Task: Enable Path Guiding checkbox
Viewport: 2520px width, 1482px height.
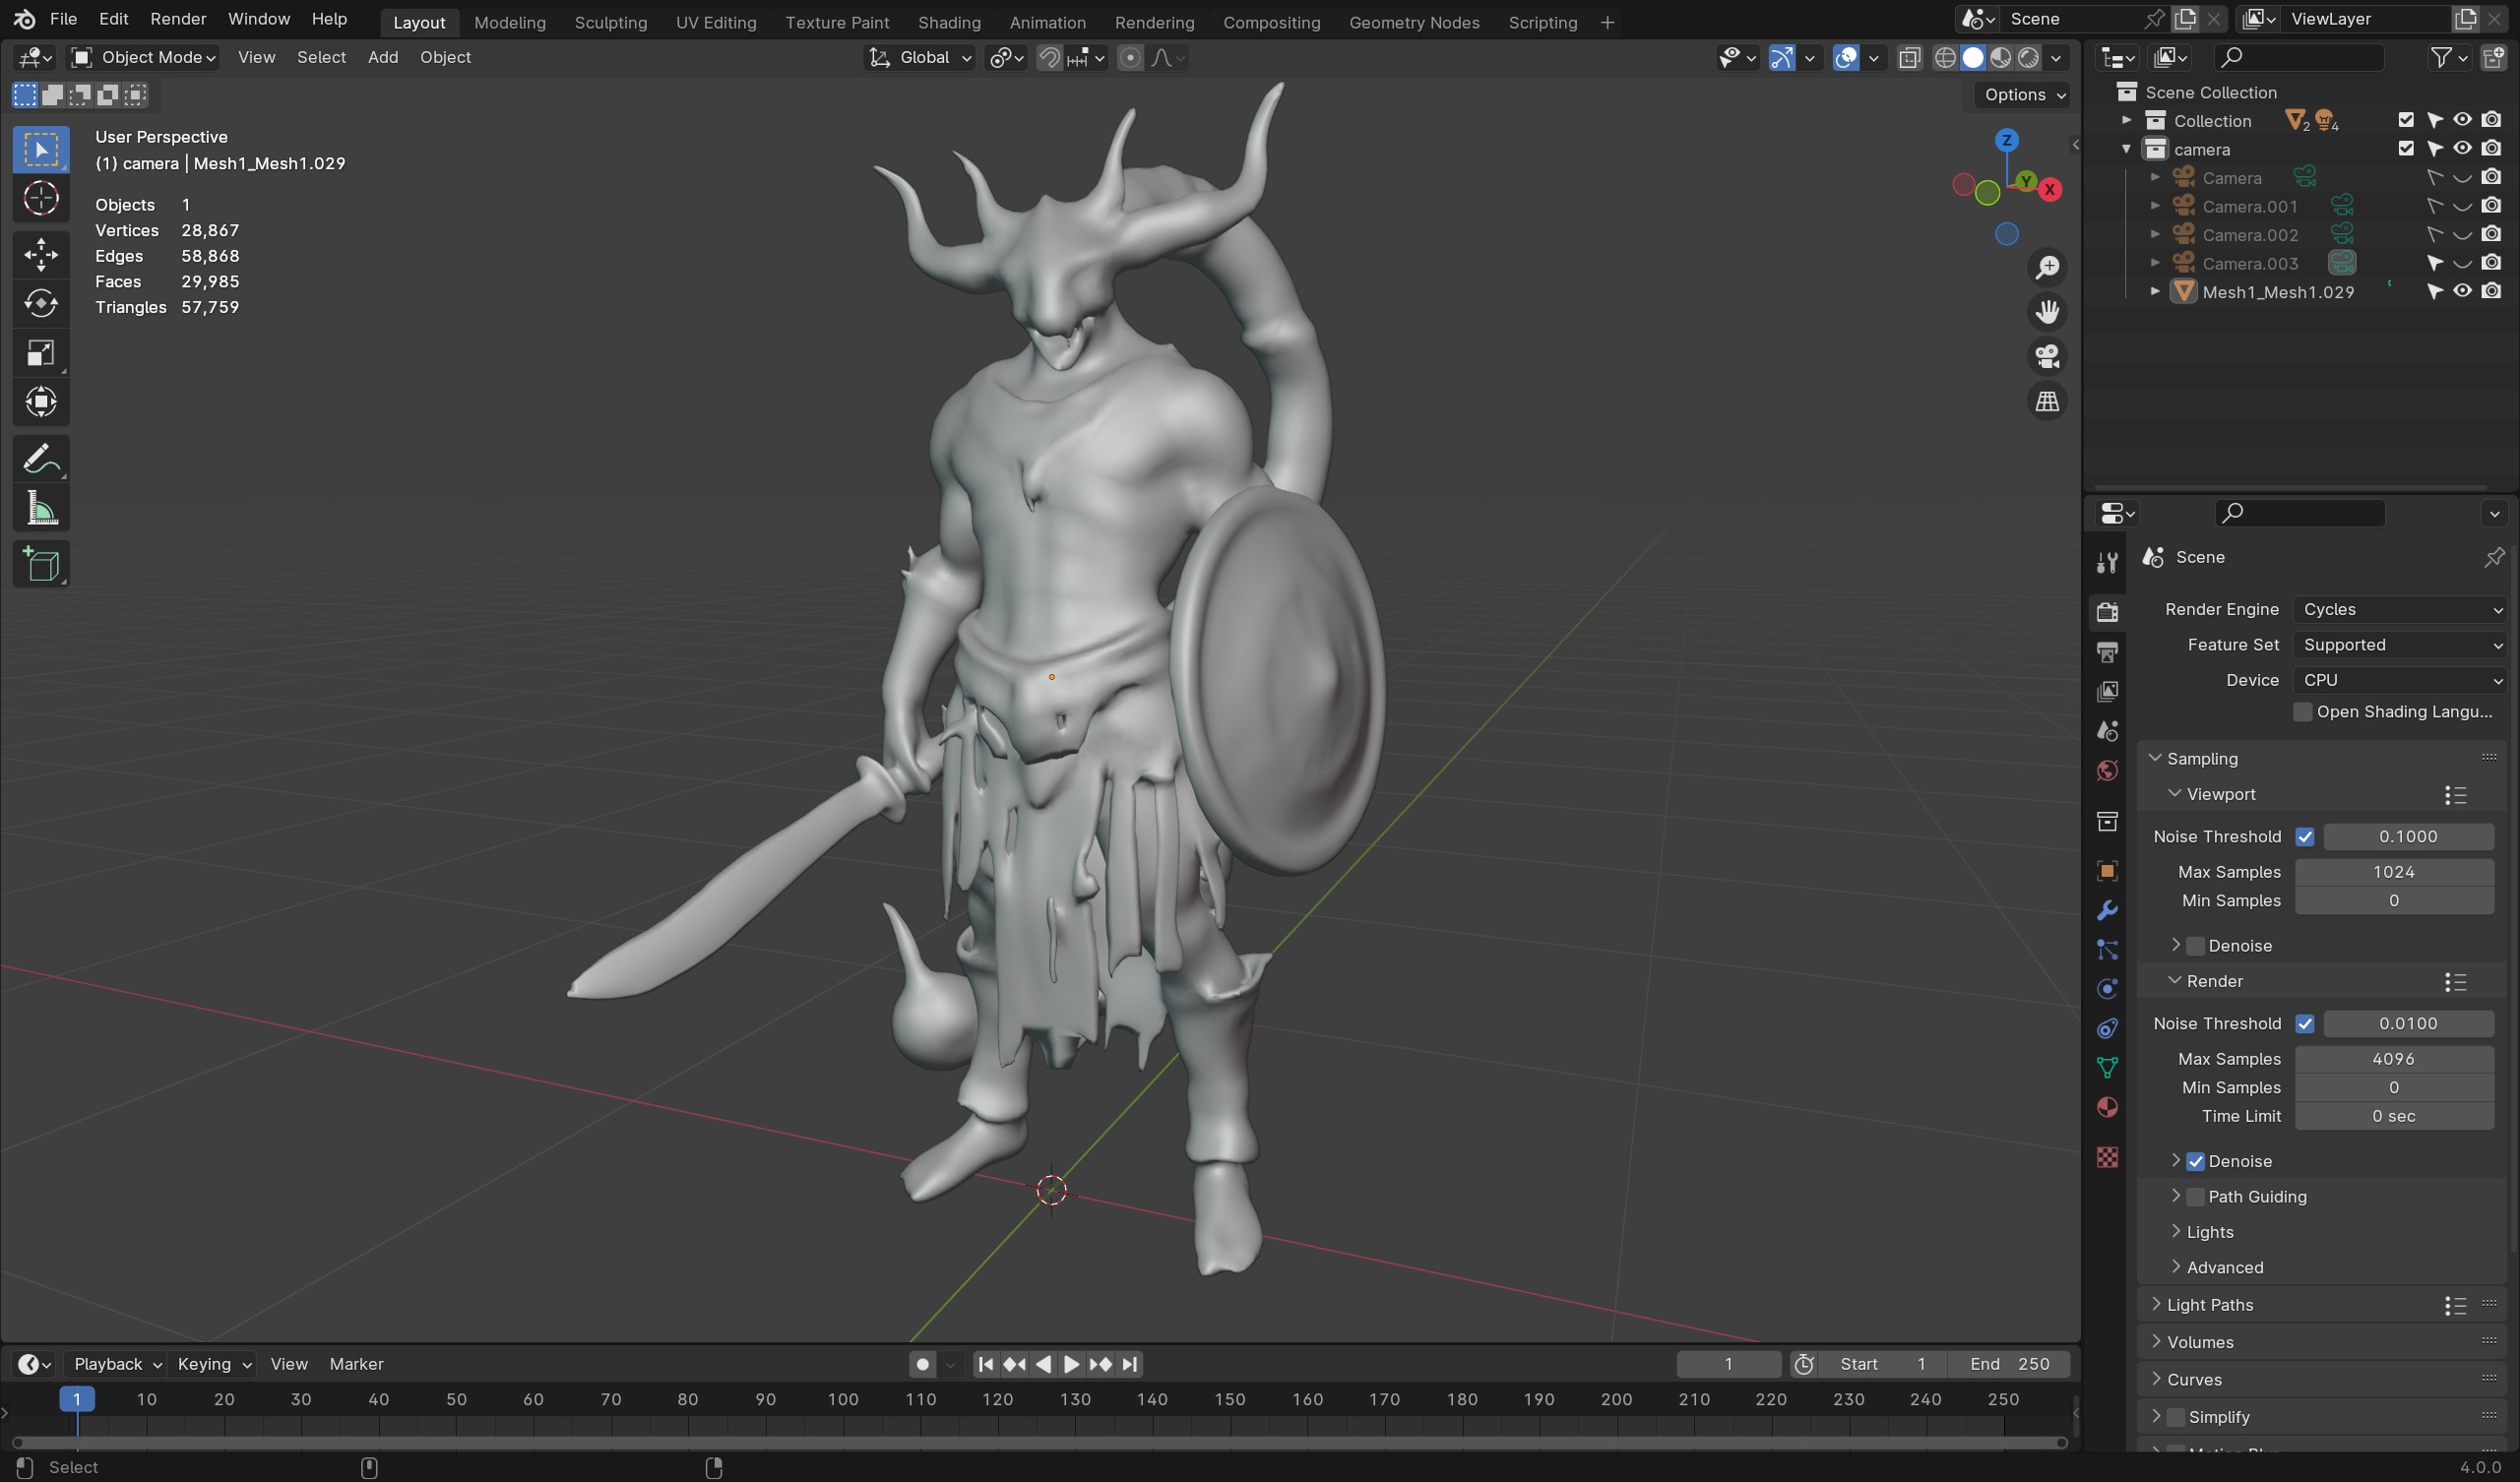Action: point(2195,1197)
